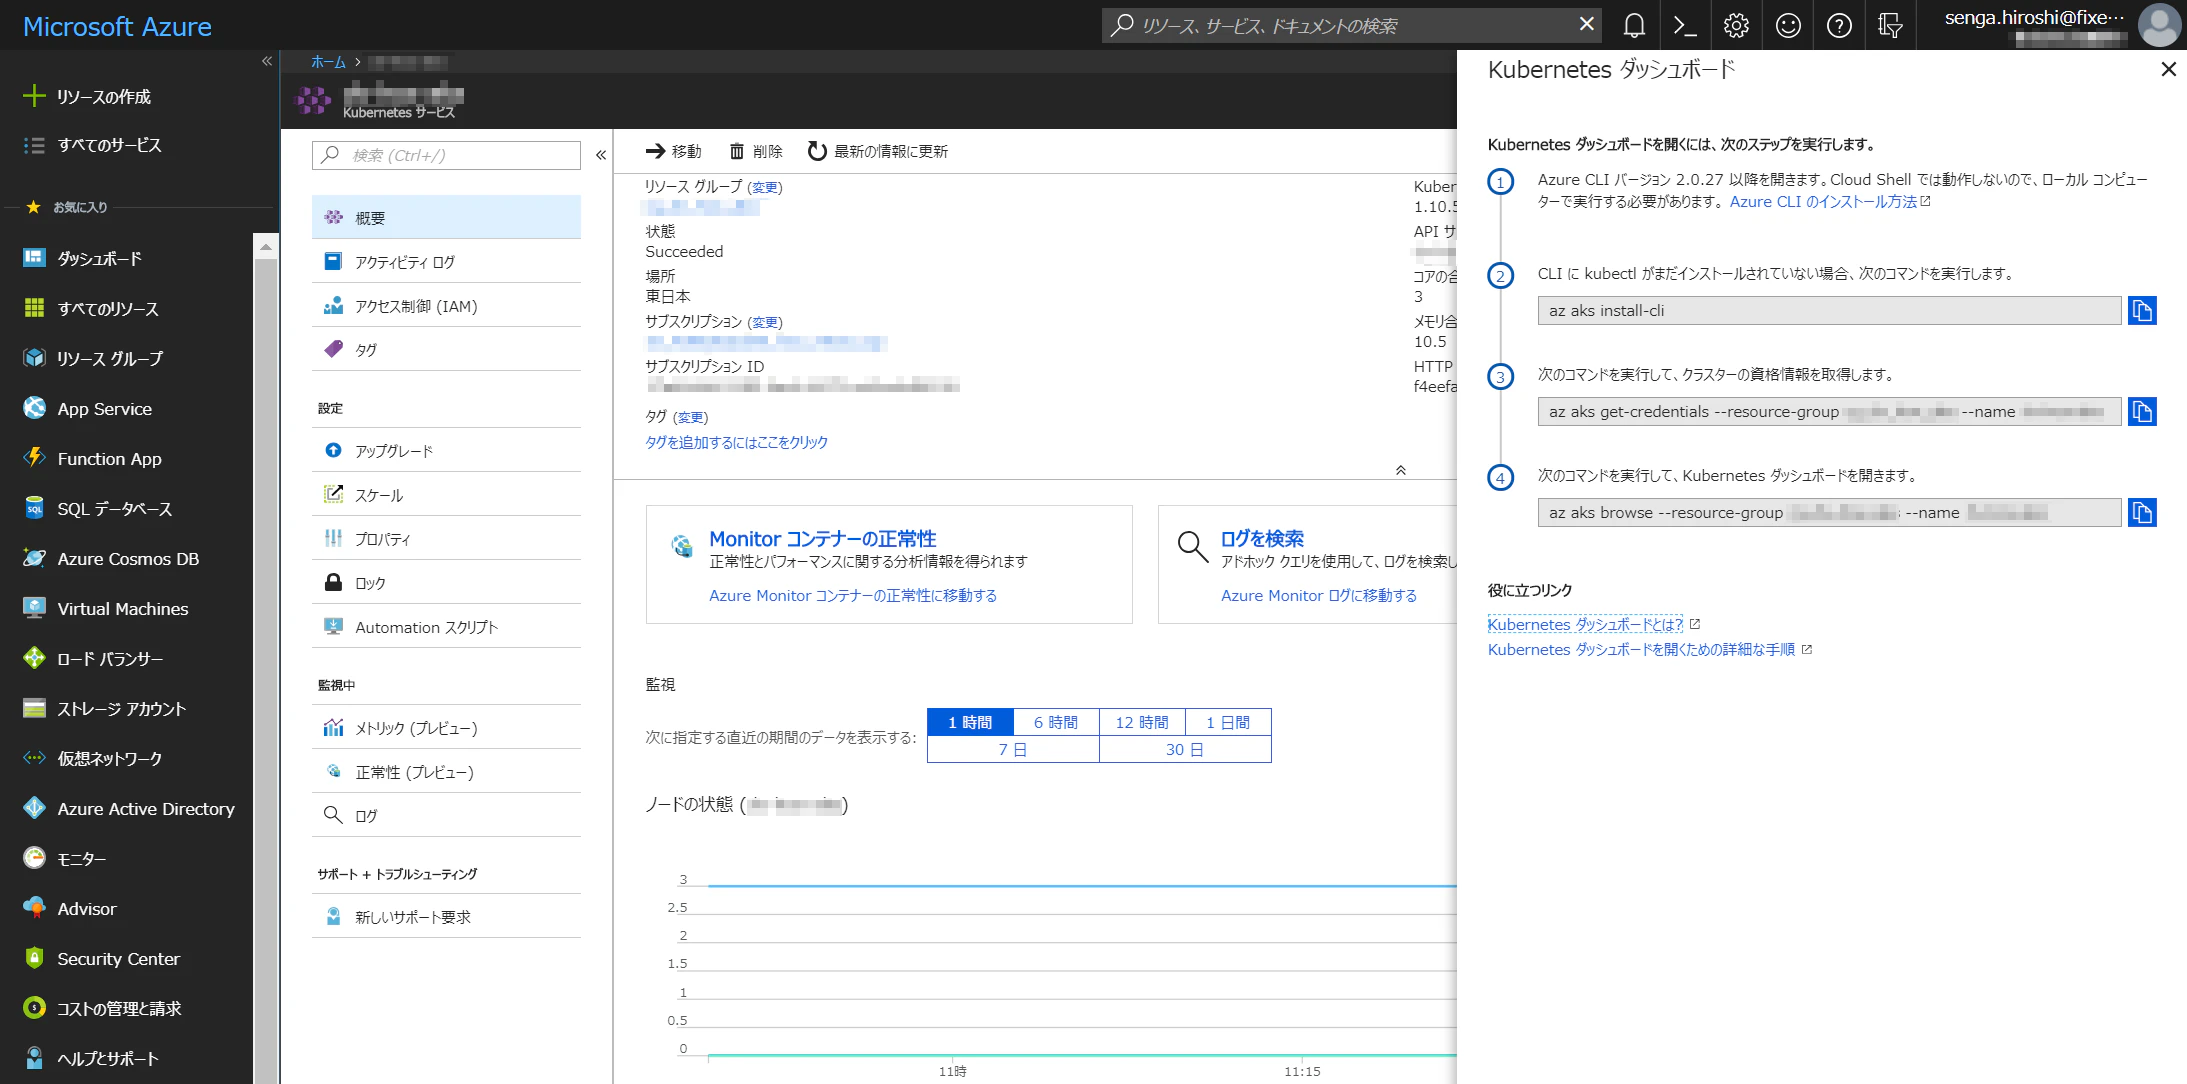2187x1084 pixels.
Task: Click the 検索 (Ctrl+/) menu filter box
Action: coord(446,155)
